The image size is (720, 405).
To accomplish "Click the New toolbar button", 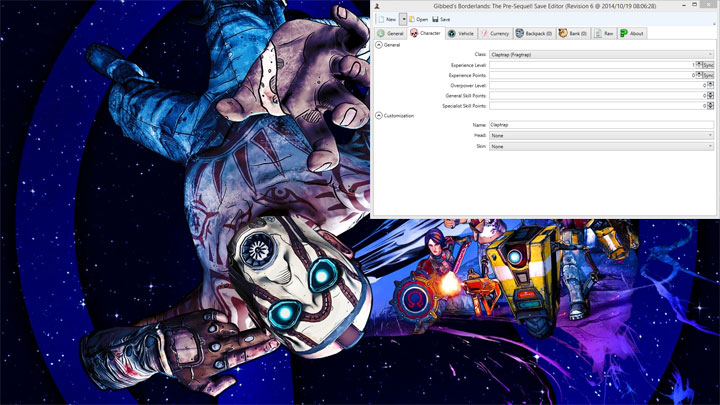I will click(x=387, y=19).
